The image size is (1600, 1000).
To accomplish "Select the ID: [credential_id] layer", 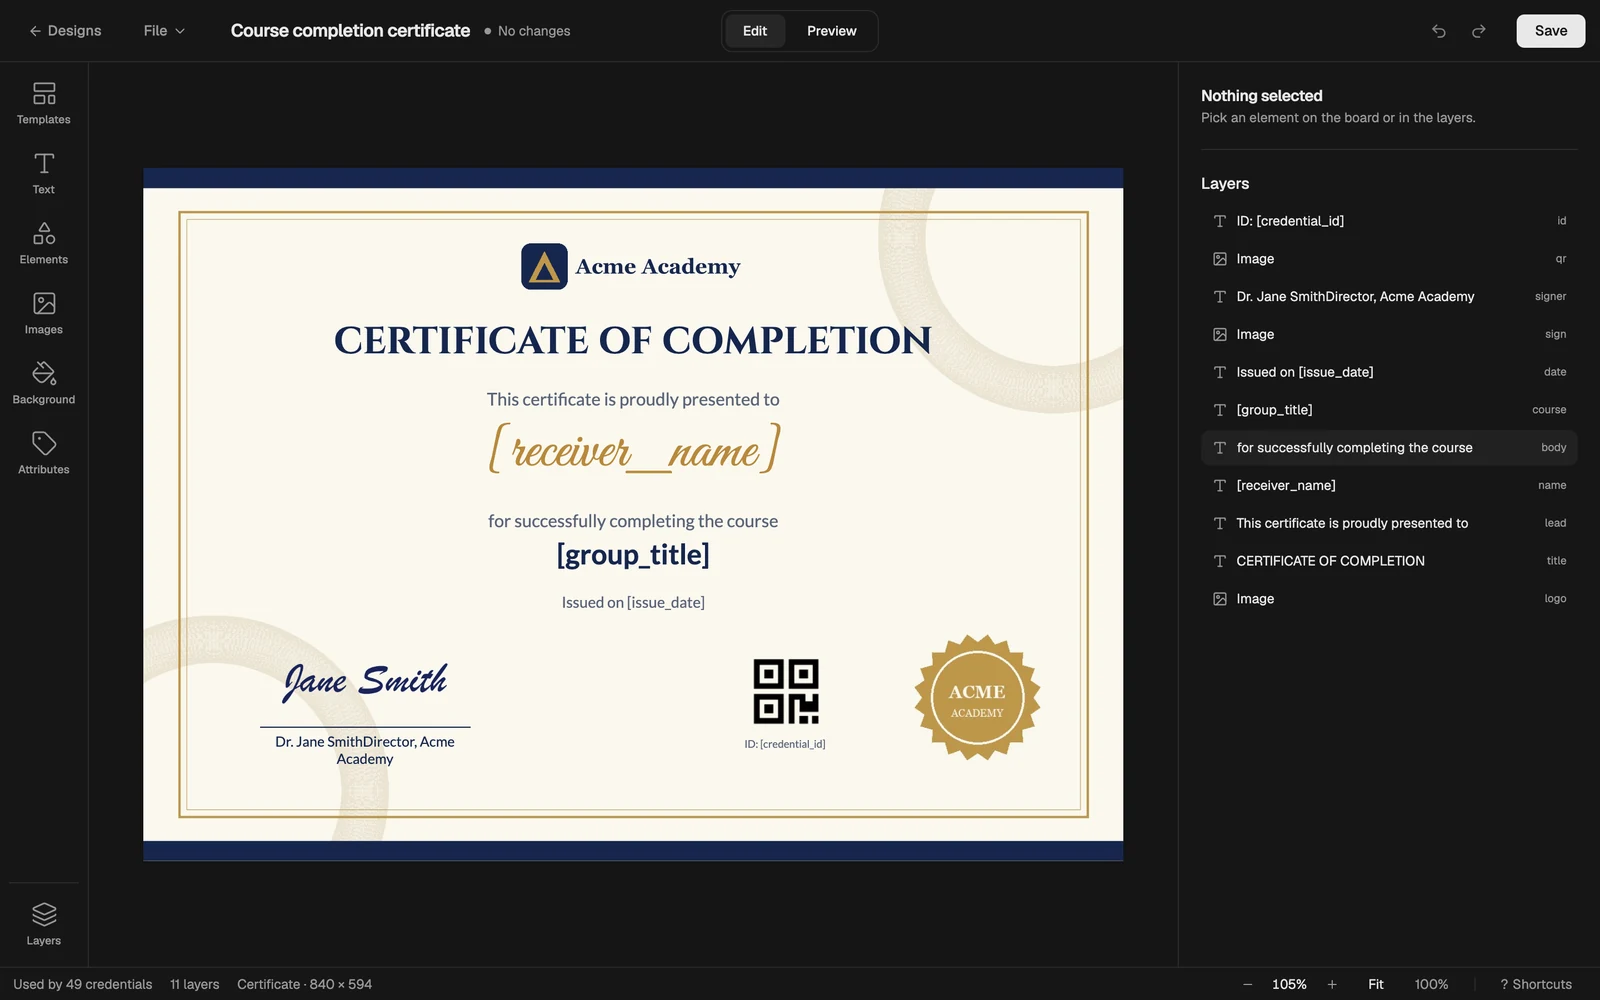I will point(1389,221).
